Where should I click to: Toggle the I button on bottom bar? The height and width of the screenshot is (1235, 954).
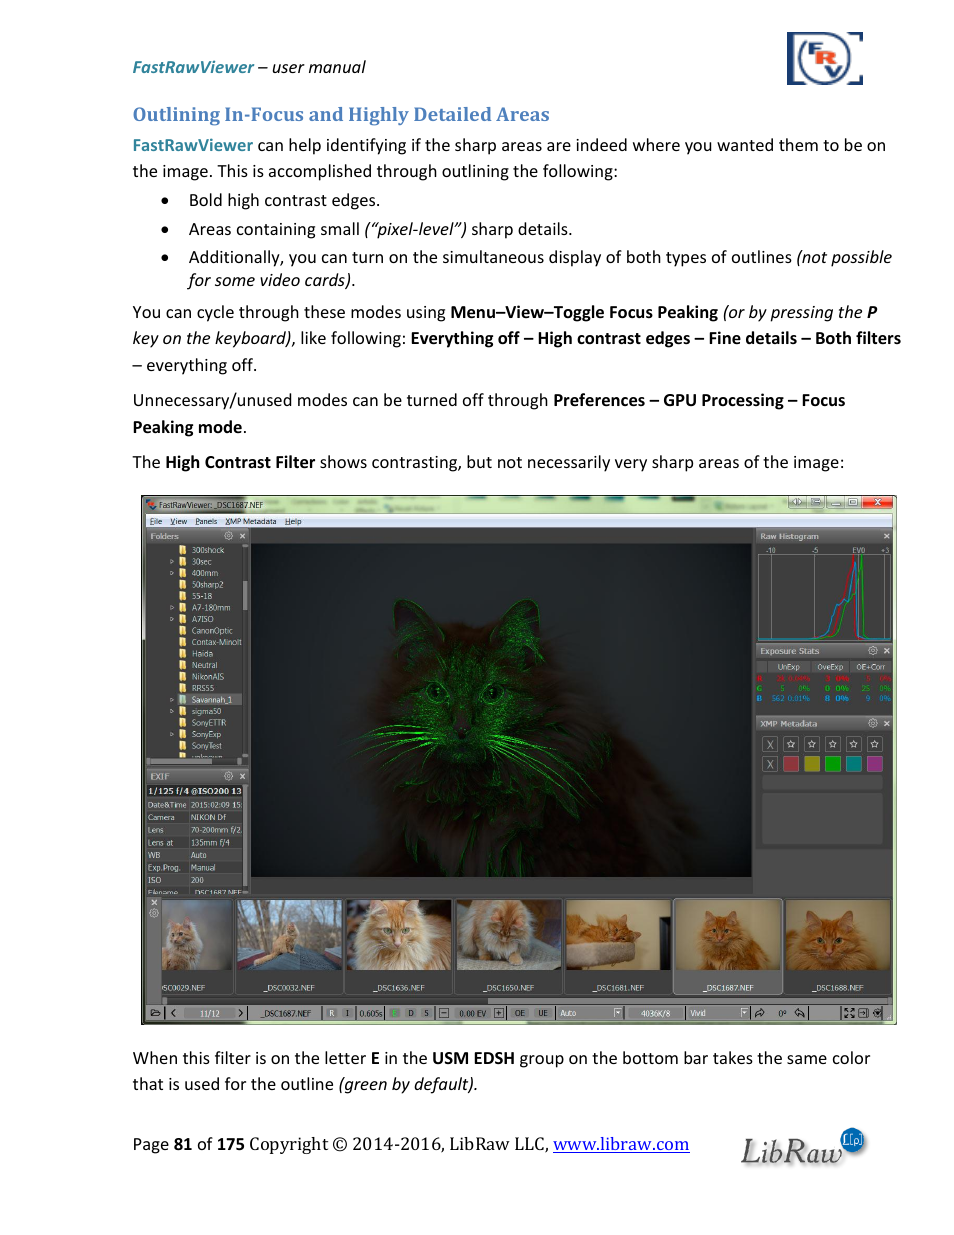pos(348,1013)
